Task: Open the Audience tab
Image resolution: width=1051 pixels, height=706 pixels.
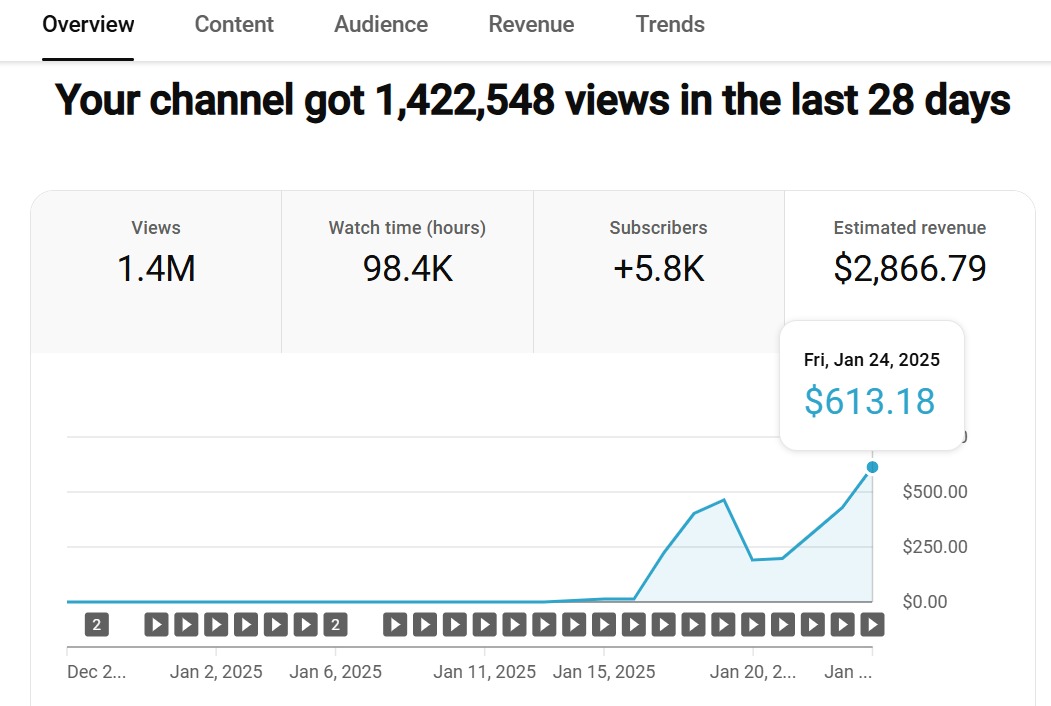Action: 380,24
